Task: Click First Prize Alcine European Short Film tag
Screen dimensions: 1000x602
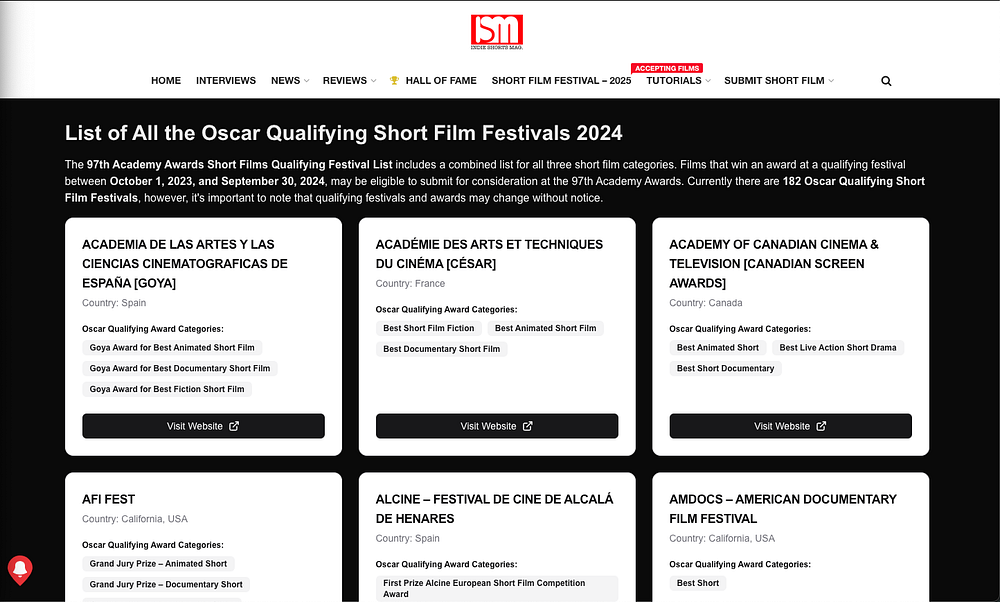Action: click(x=497, y=589)
